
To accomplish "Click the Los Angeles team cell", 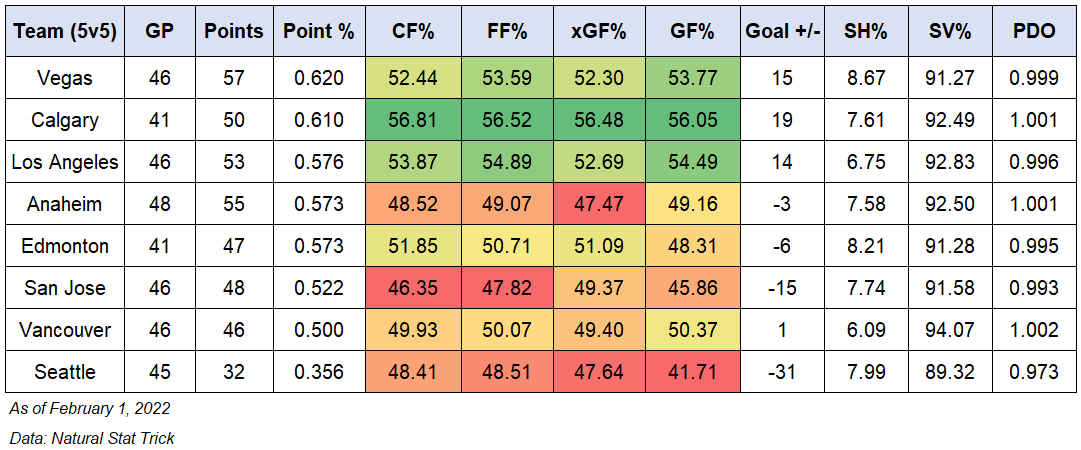I will pos(65,162).
